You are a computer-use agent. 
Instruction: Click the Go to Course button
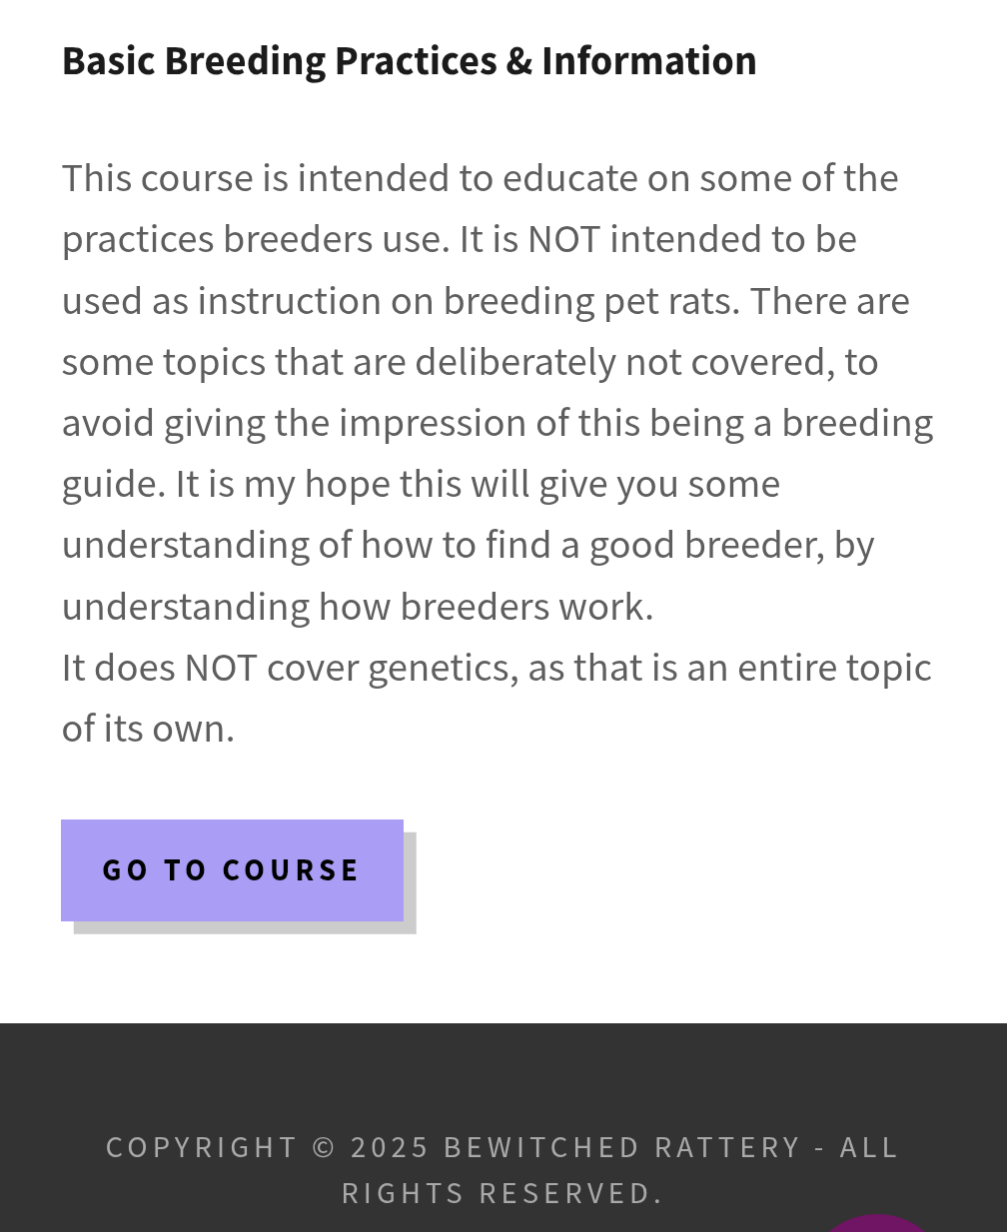pos(232,870)
